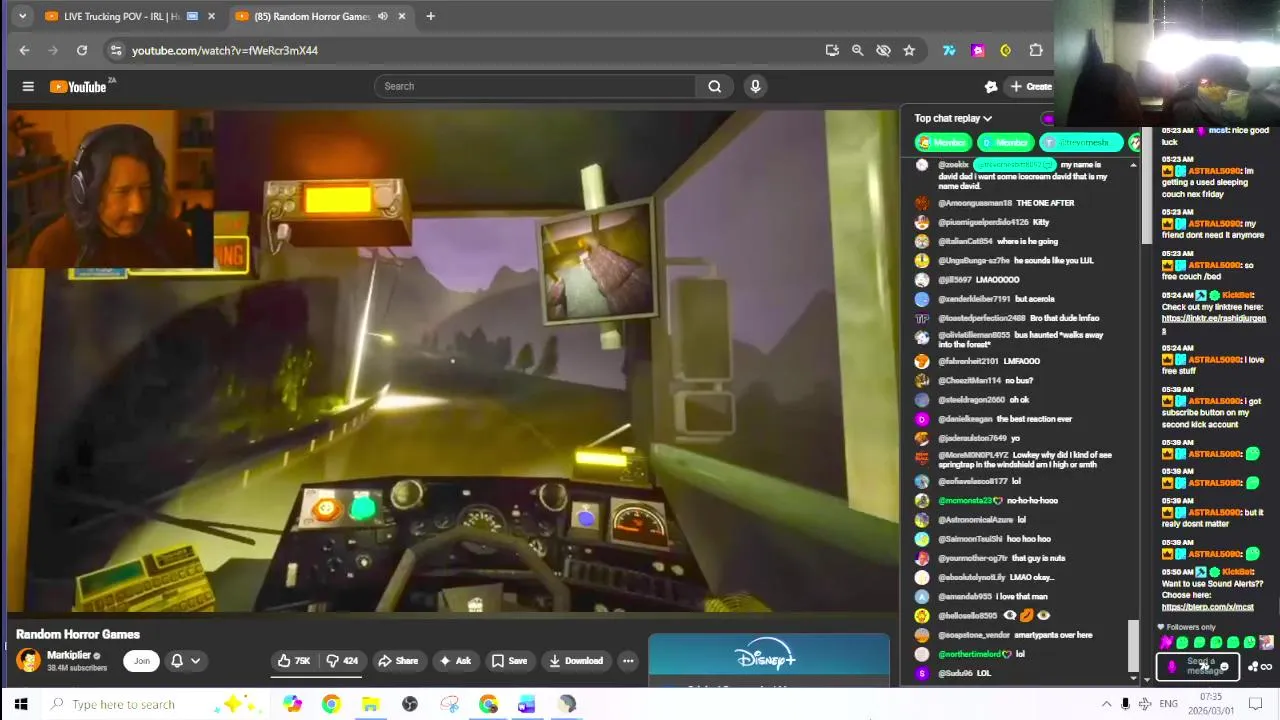Click the video player area
The height and width of the screenshot is (720, 1280).
(x=453, y=360)
